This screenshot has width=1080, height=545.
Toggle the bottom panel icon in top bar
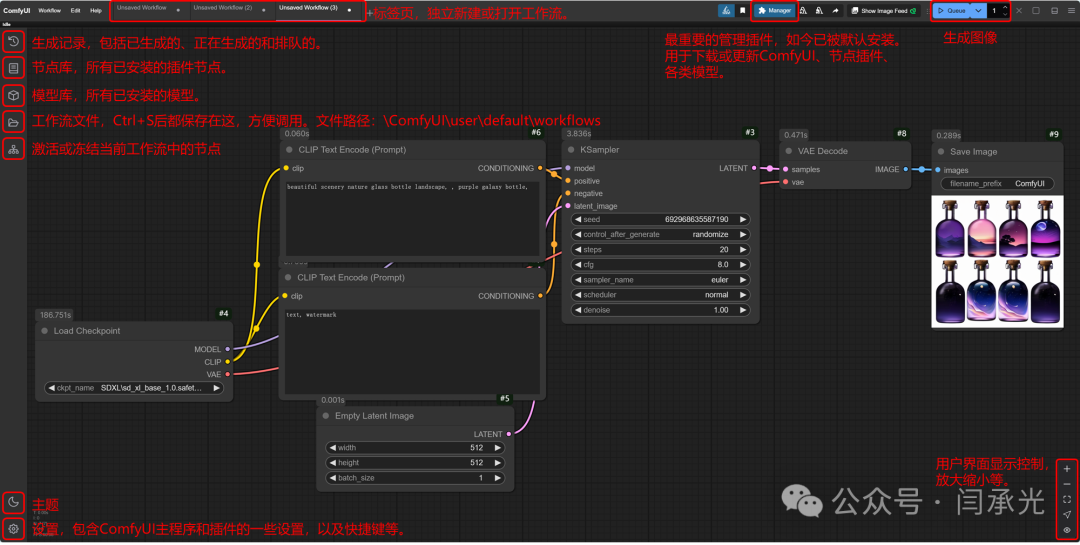point(1055,10)
